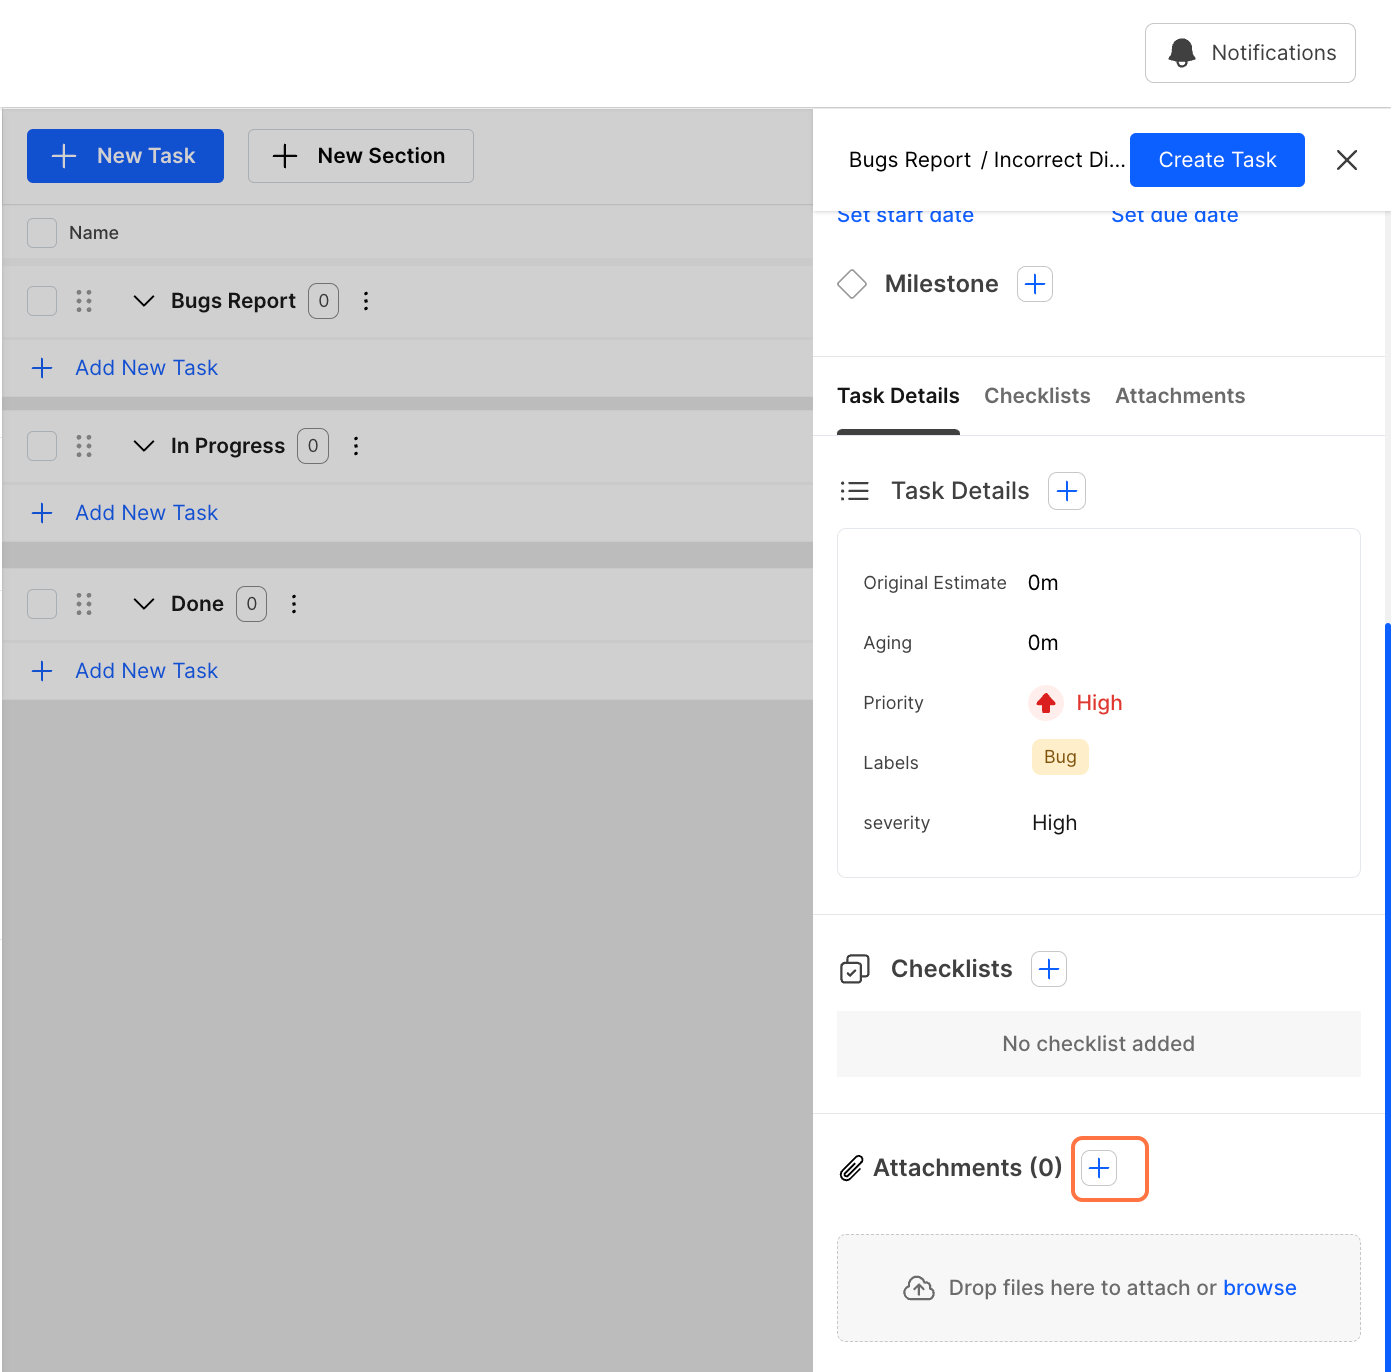This screenshot has height=1372, width=1391.
Task: Click the Bug label tag
Action: pyautogui.click(x=1060, y=757)
